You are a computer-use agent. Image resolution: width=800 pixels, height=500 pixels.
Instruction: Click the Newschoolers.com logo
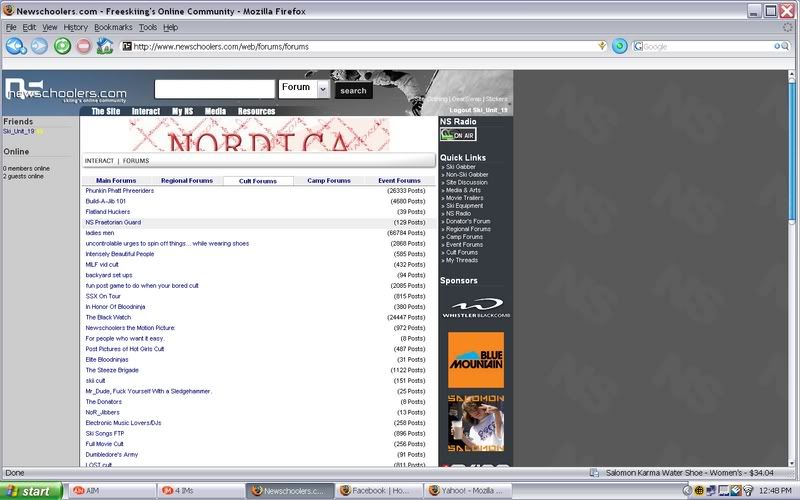click(x=65, y=91)
